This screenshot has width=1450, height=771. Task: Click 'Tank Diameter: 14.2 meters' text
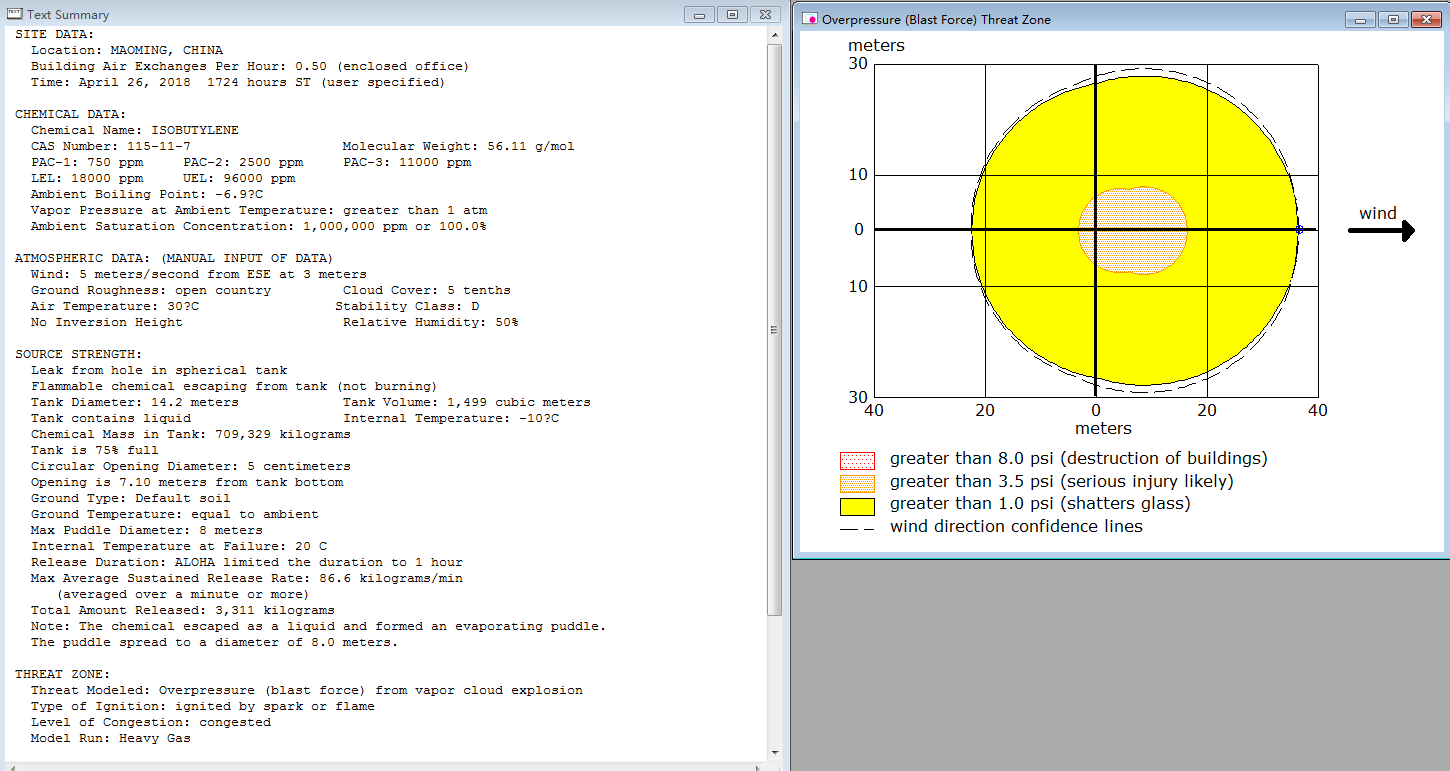coord(135,402)
